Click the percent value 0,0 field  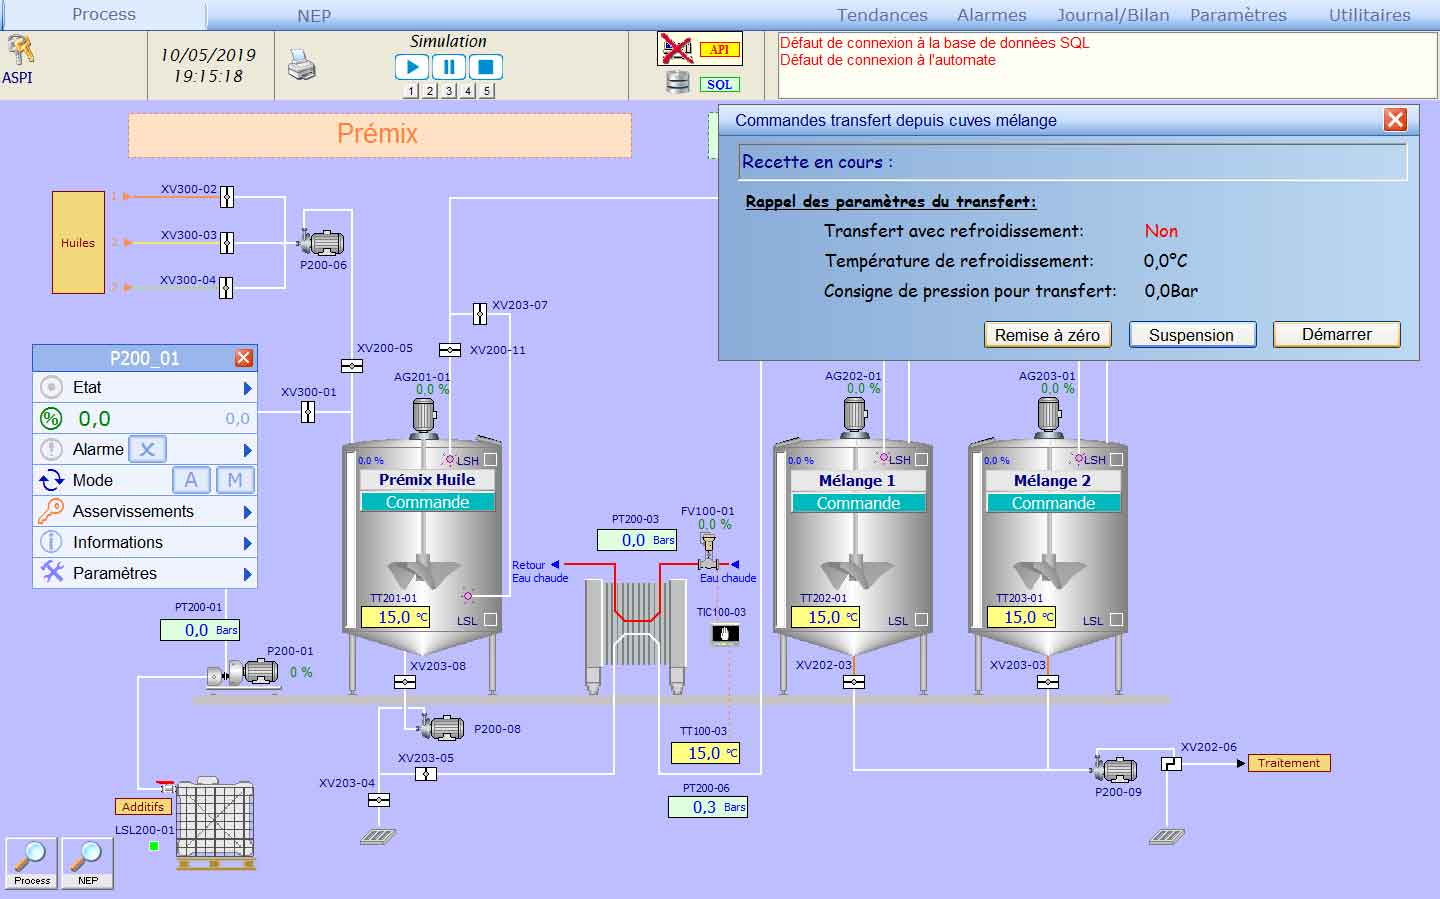[145, 419]
